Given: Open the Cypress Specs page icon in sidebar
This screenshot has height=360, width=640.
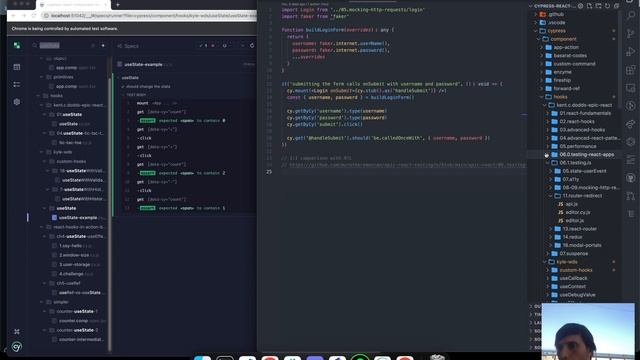Looking at the screenshot, I should pyautogui.click(x=17, y=67).
